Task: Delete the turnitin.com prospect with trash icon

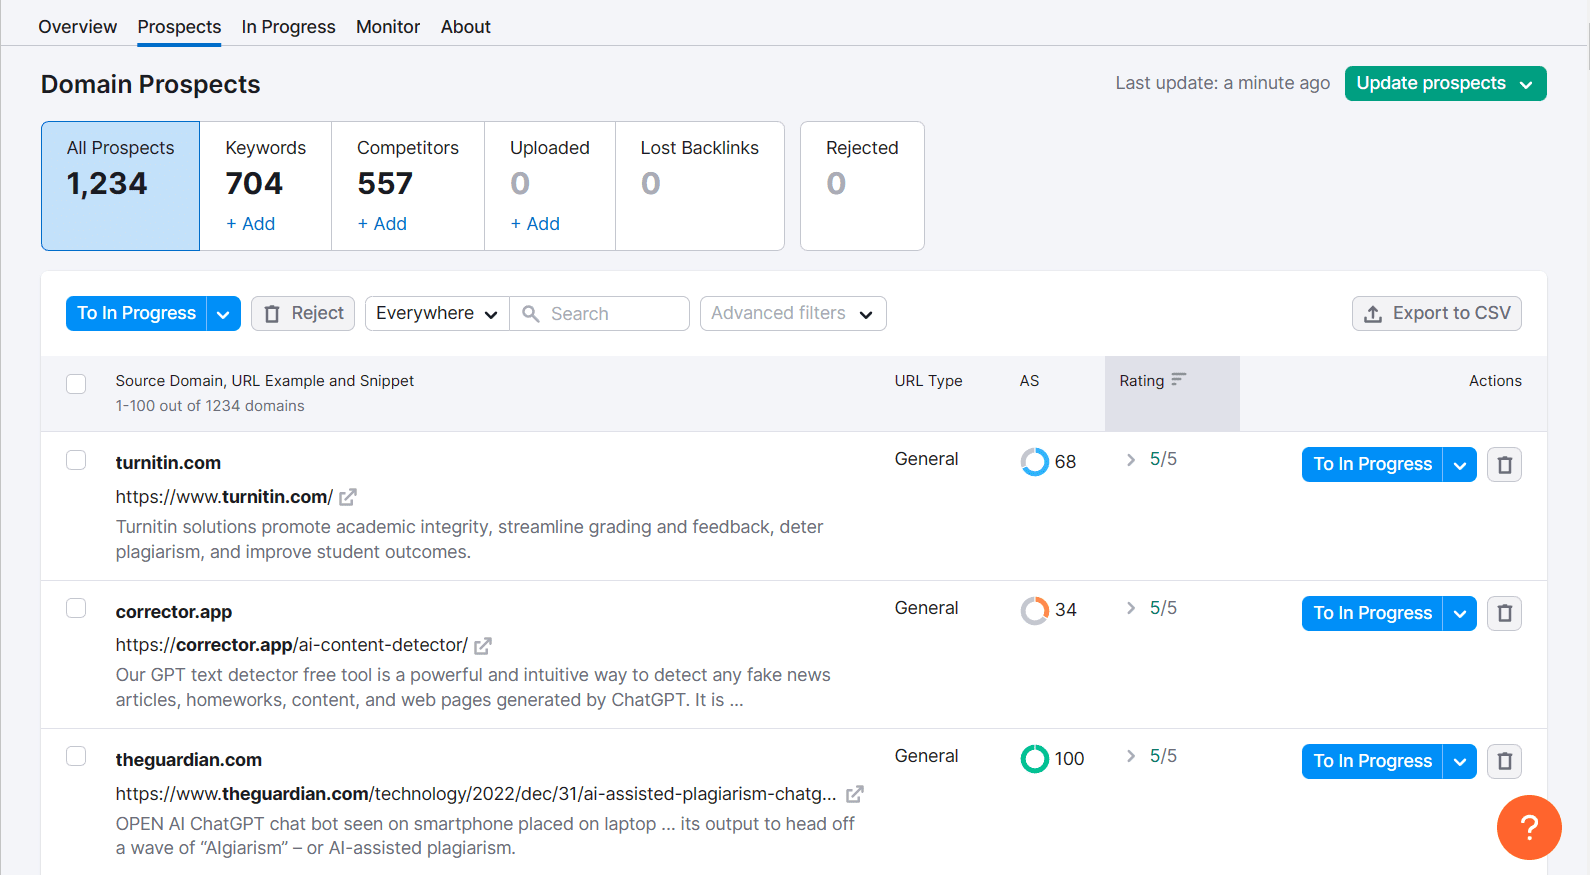Action: [1504, 464]
